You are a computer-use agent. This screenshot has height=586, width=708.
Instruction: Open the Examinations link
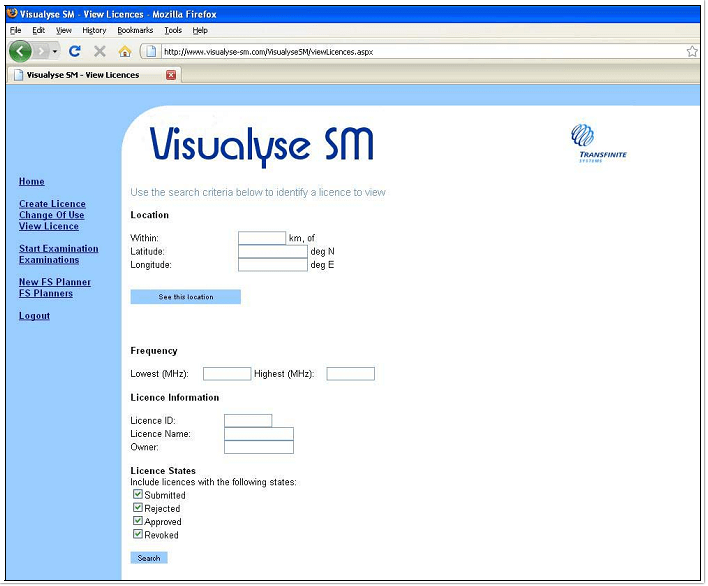tap(49, 260)
